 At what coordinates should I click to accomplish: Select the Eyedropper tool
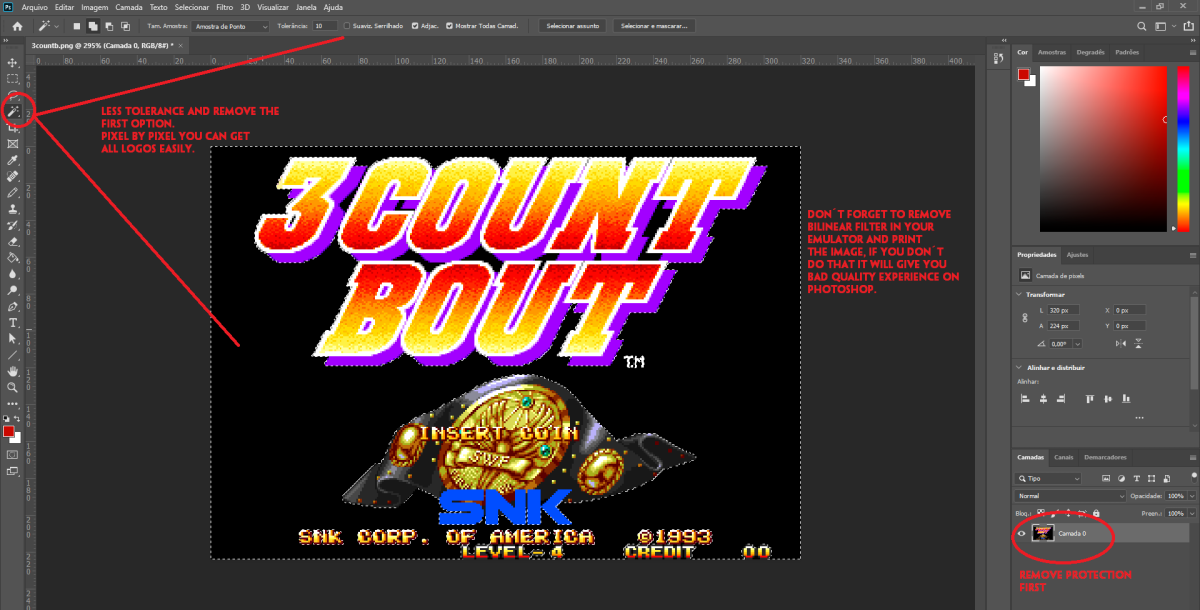tap(13, 160)
